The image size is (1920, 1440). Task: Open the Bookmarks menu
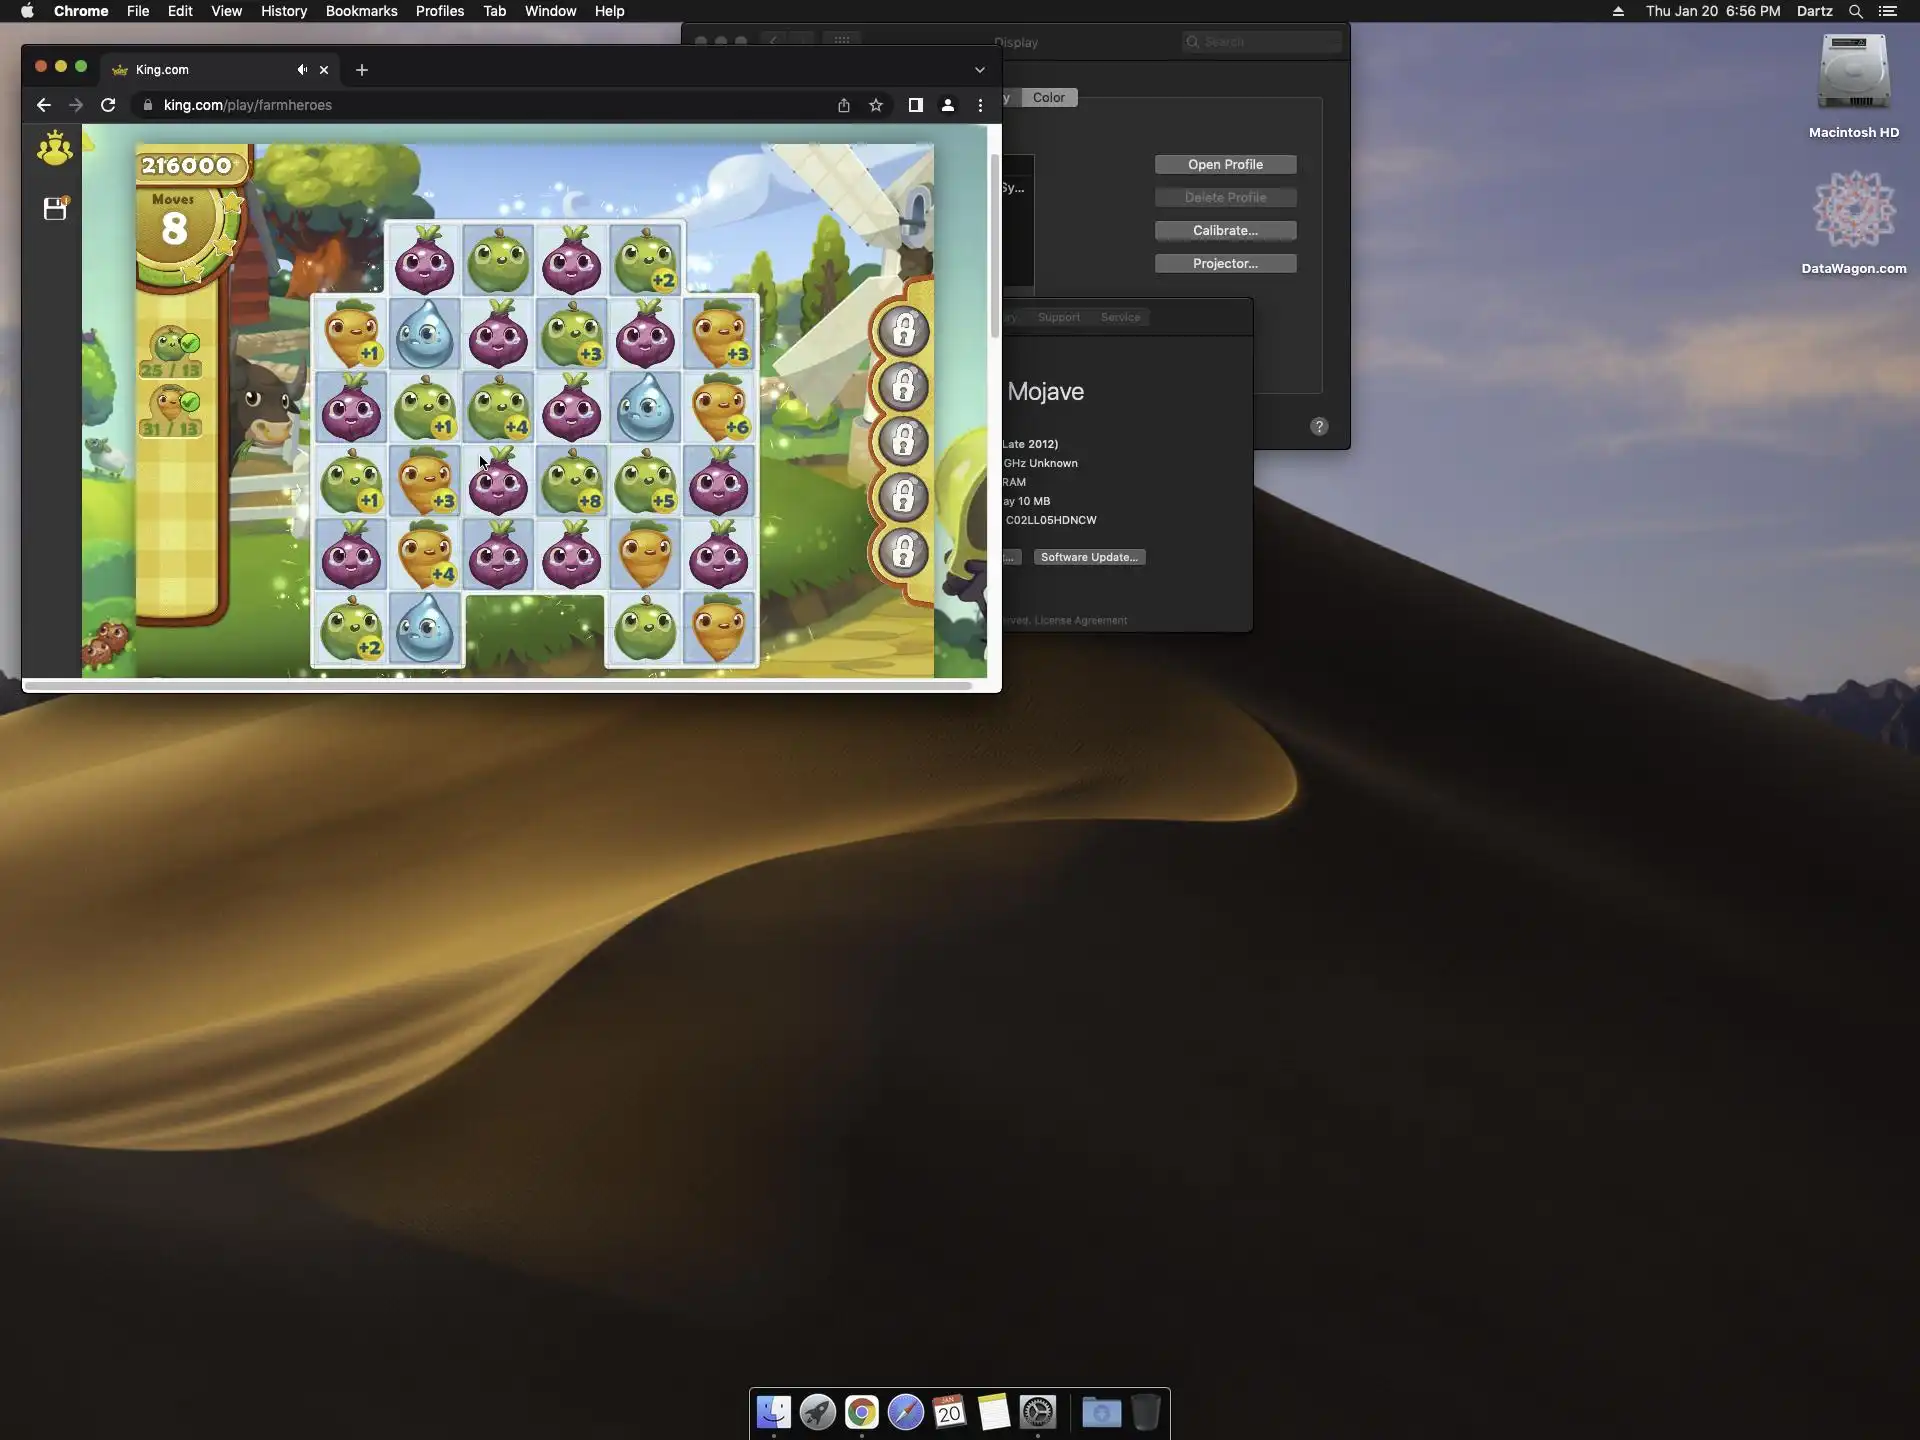pos(361,11)
